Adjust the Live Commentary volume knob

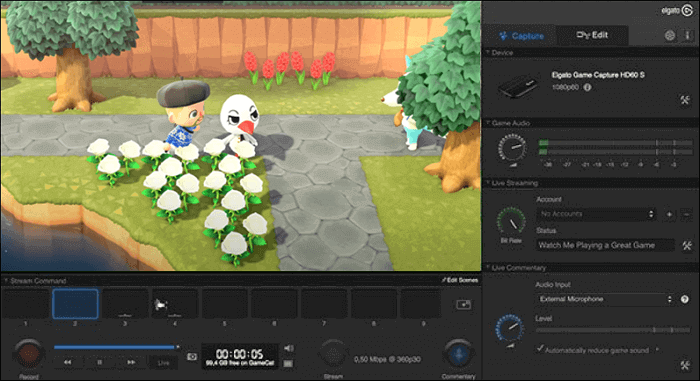pos(510,328)
